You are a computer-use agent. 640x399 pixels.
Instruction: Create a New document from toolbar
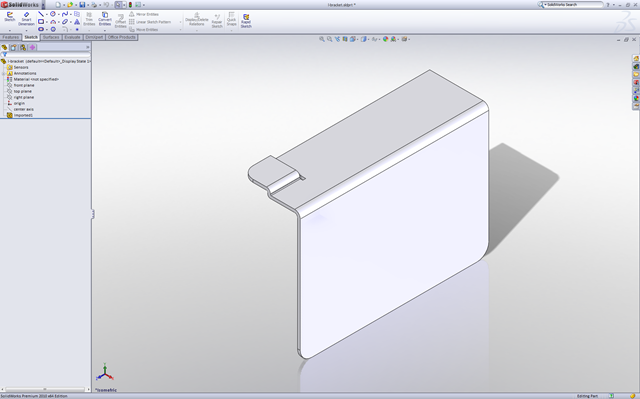[x=58, y=5]
